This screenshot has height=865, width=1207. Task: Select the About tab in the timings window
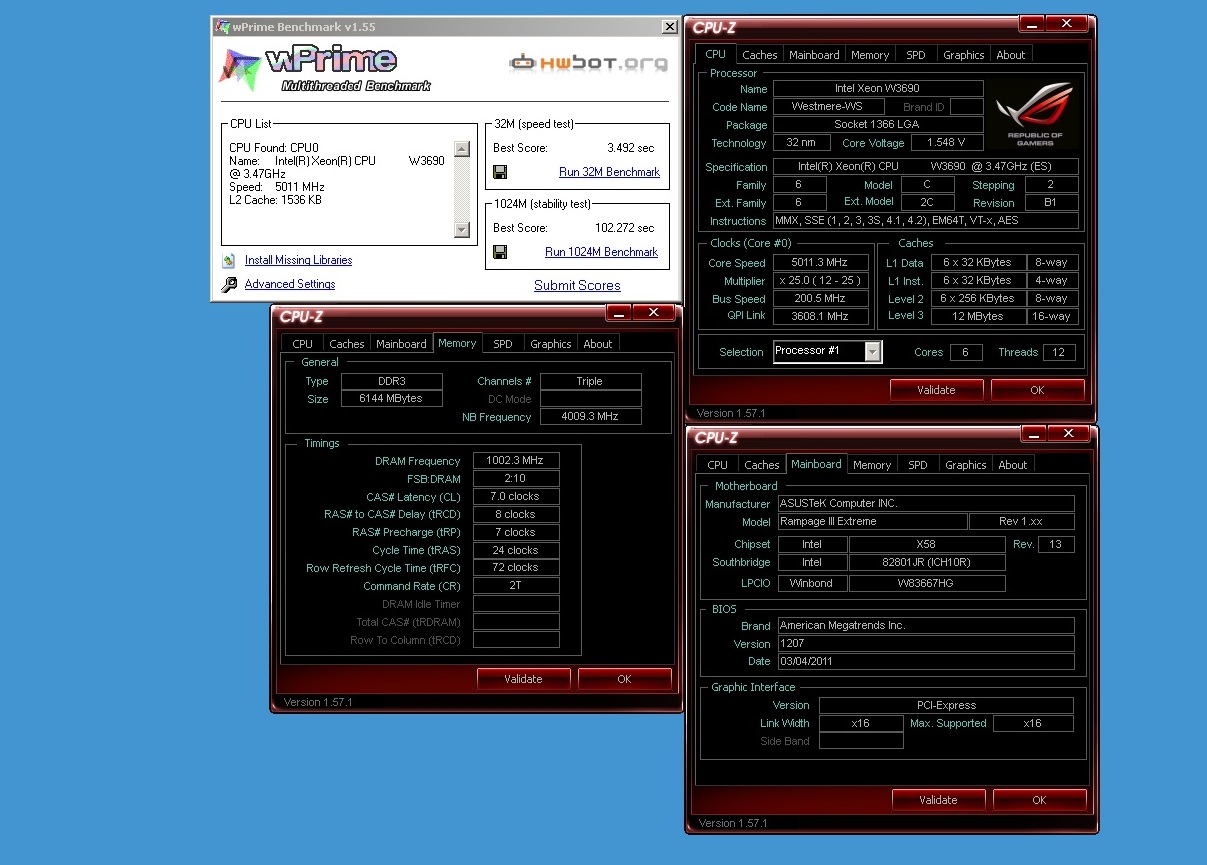click(598, 344)
